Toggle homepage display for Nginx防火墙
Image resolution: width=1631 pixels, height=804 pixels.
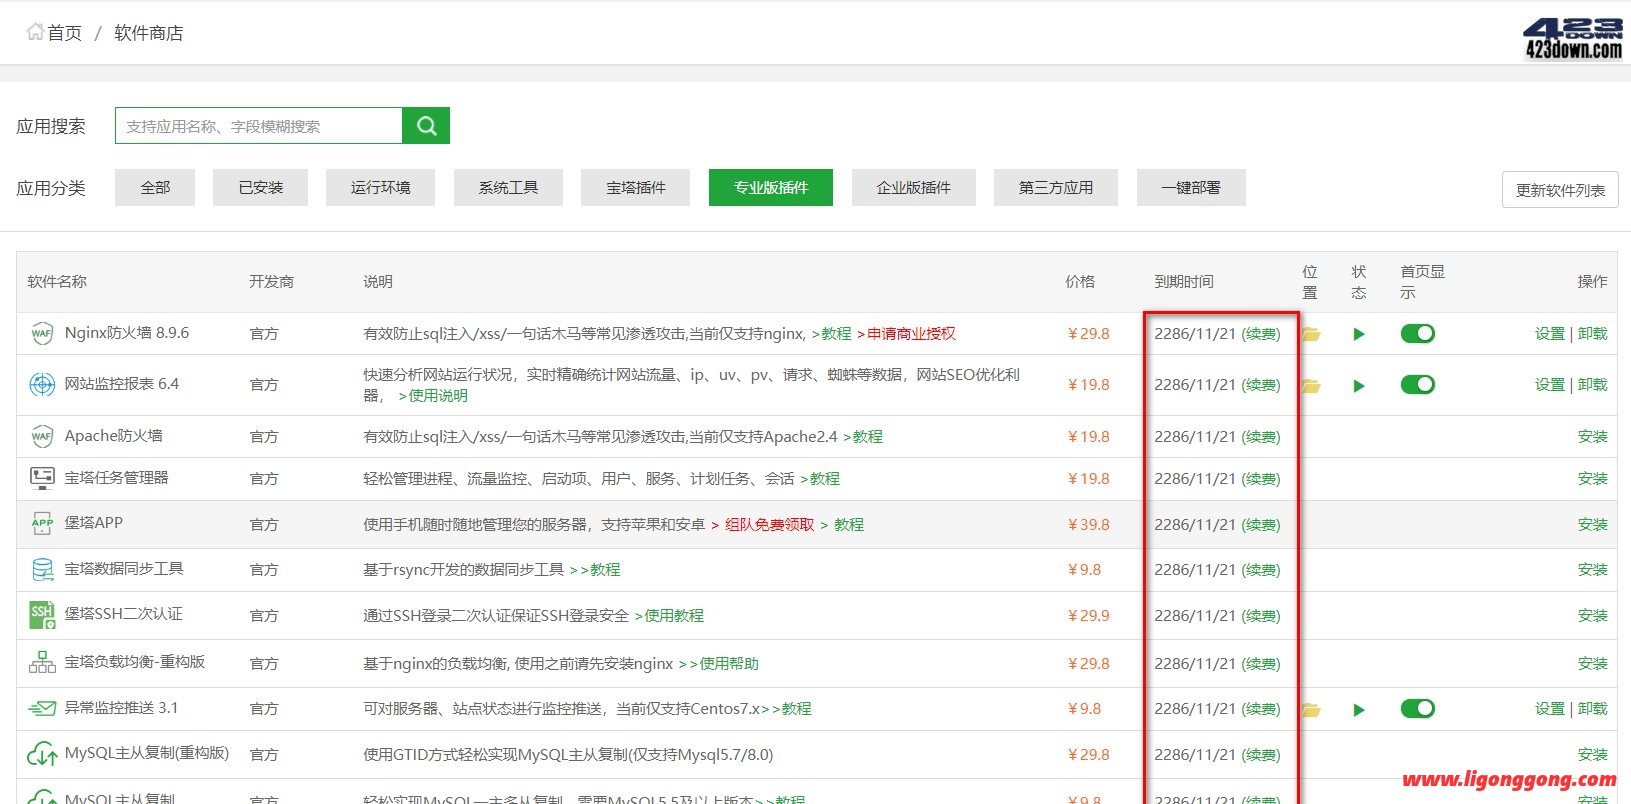1417,333
